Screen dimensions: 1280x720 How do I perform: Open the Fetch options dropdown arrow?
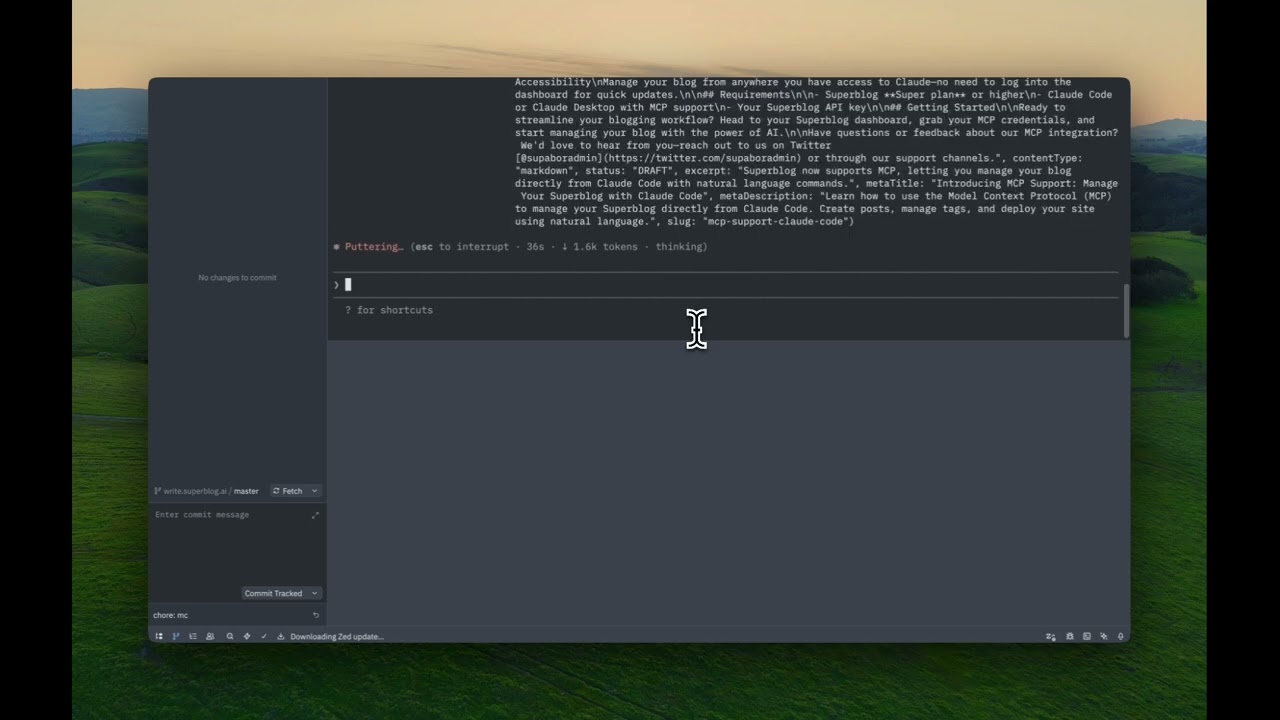coord(314,491)
